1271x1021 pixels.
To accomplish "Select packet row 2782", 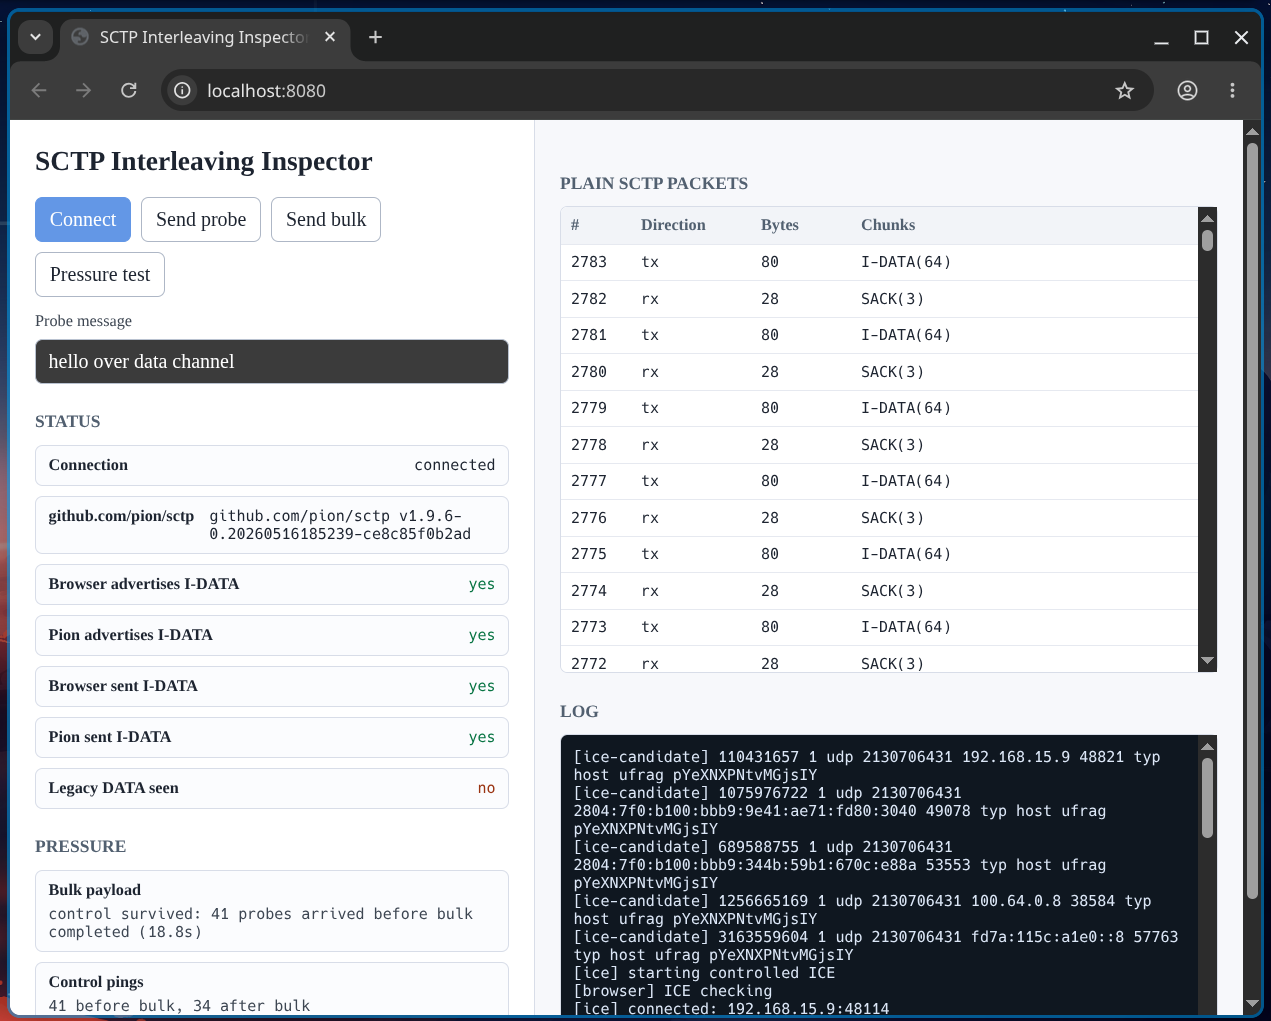I will [879, 299].
